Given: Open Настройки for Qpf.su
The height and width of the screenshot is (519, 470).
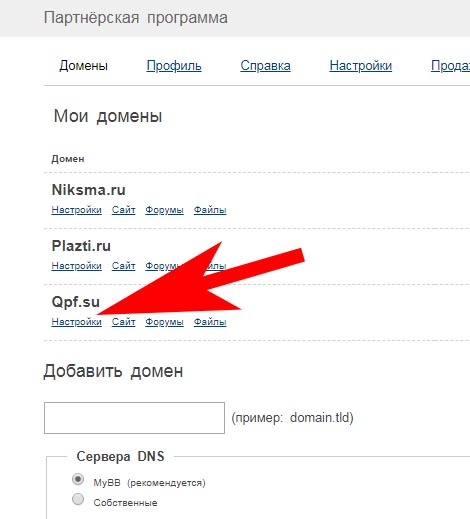Looking at the screenshot, I should pos(76,322).
